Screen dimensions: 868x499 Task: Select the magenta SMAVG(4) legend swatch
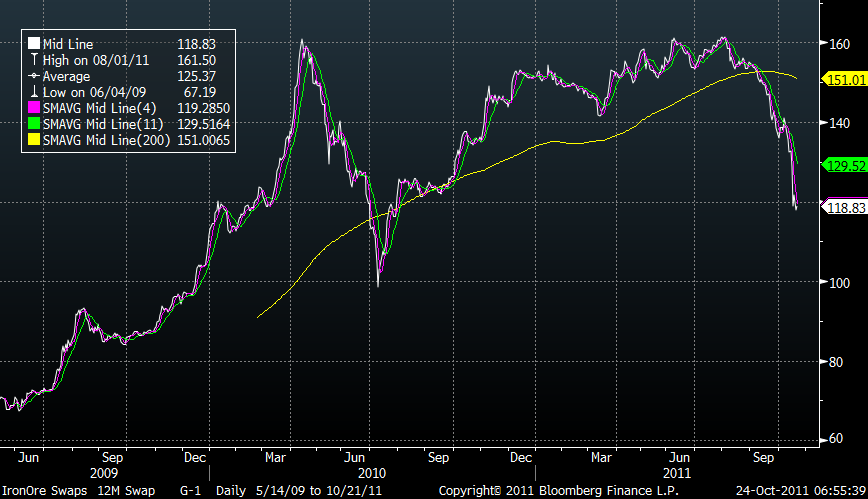pos(33,108)
